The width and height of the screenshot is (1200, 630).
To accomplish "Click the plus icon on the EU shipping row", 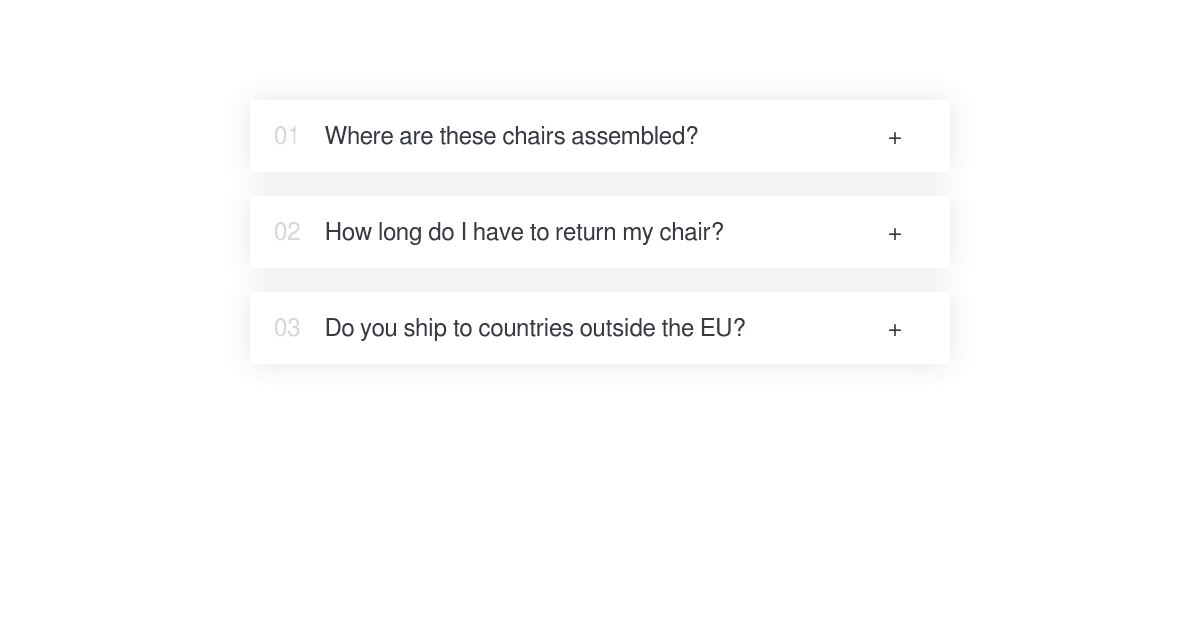I will pyautogui.click(x=895, y=330).
